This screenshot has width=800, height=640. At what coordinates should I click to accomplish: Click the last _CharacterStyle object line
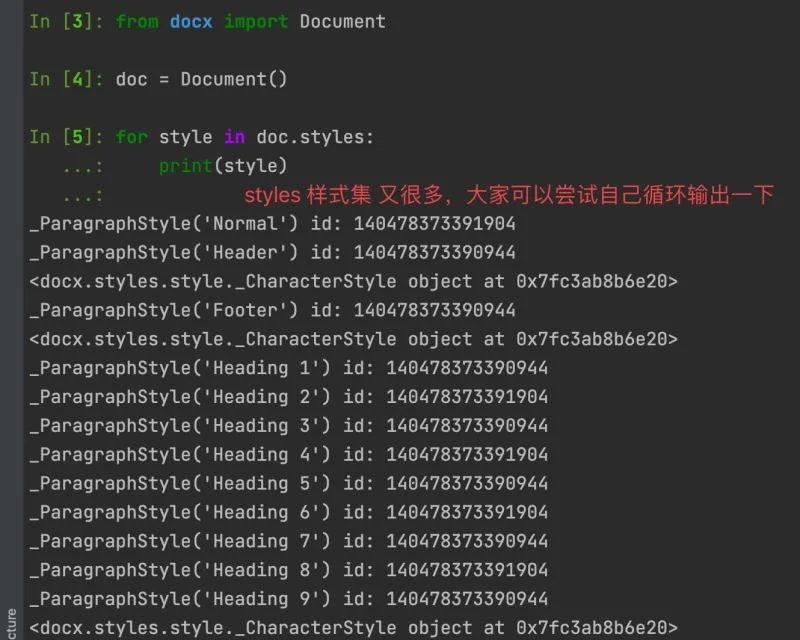[354, 628]
